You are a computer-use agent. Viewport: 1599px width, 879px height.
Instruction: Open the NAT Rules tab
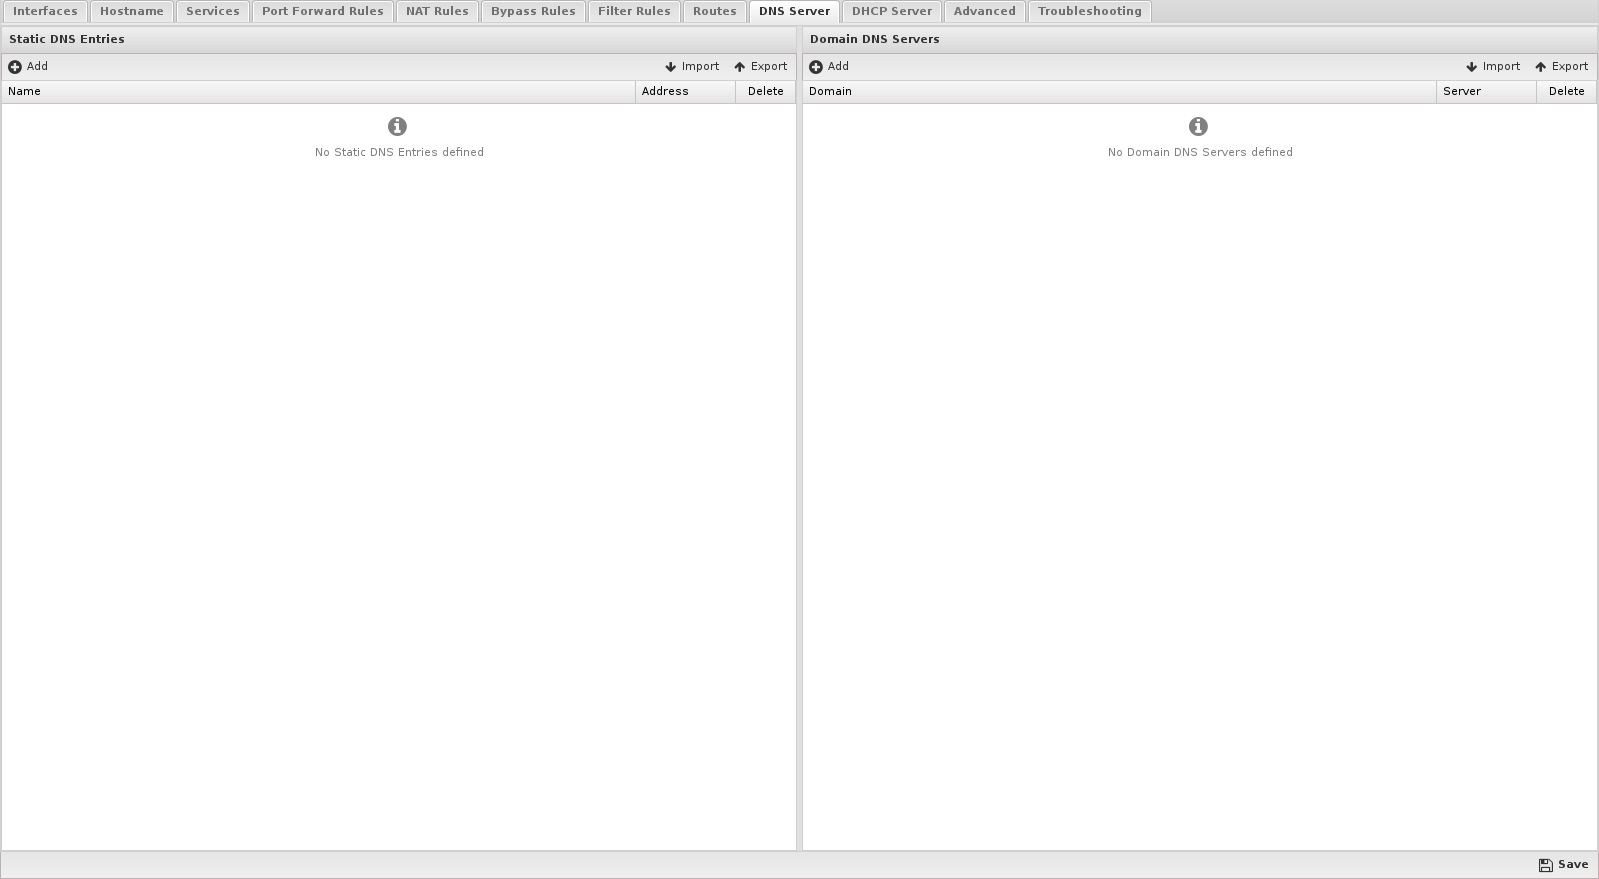pos(437,11)
